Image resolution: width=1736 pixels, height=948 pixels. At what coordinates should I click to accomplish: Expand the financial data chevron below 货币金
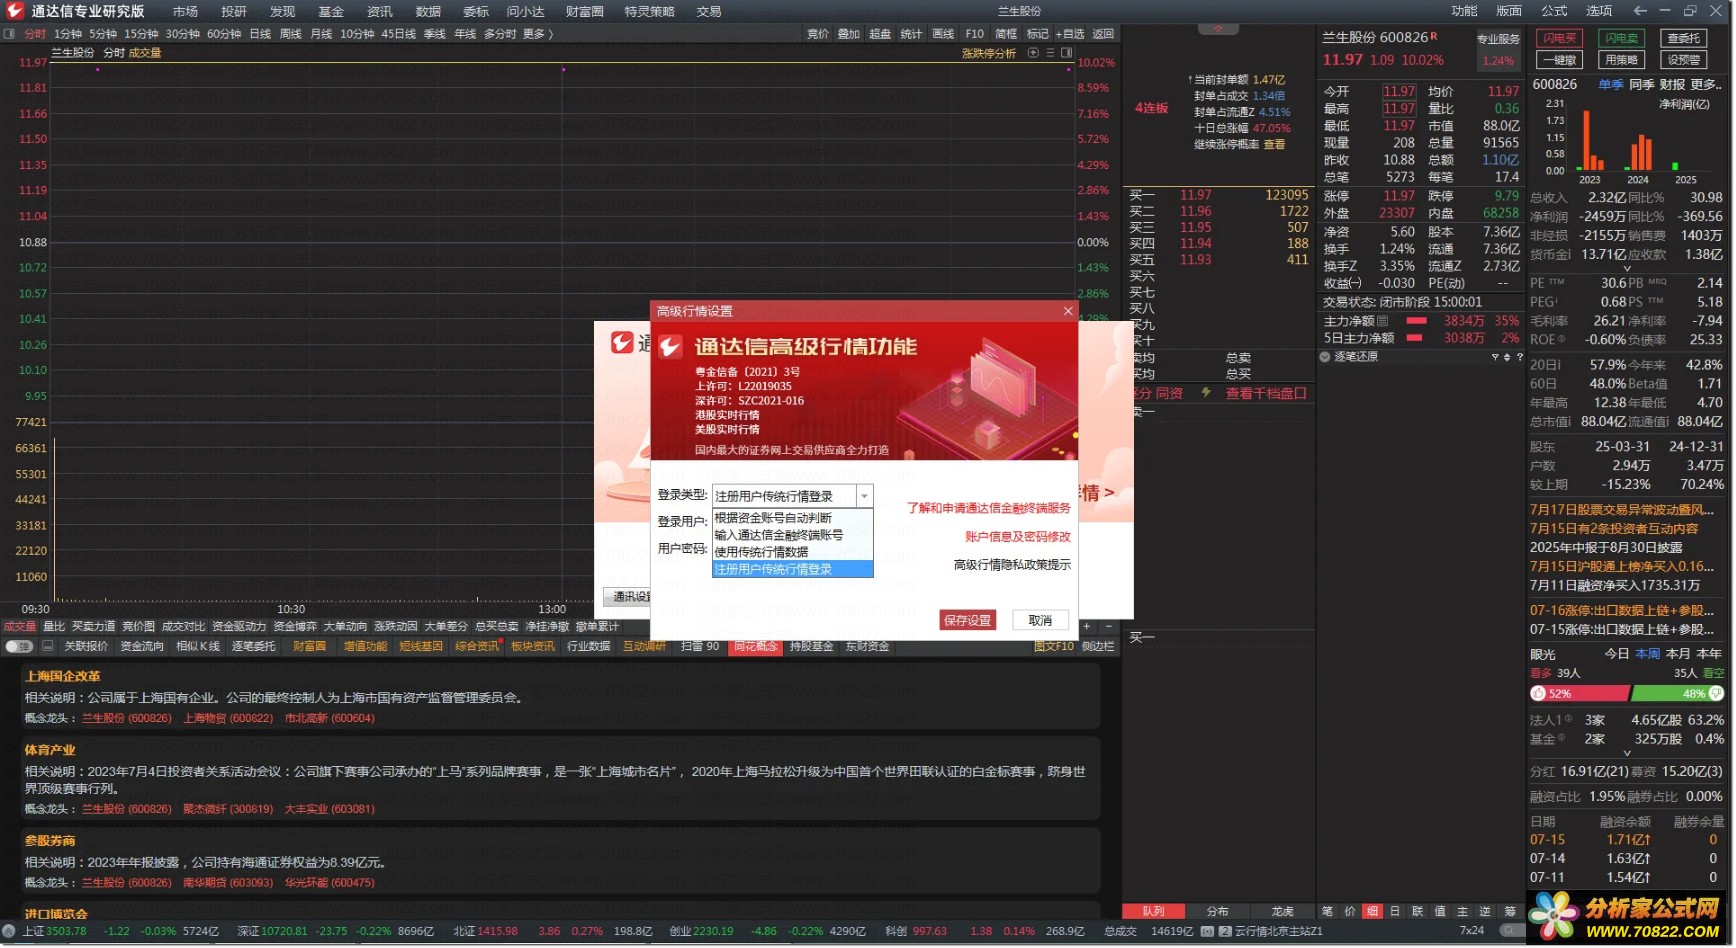point(1627,269)
